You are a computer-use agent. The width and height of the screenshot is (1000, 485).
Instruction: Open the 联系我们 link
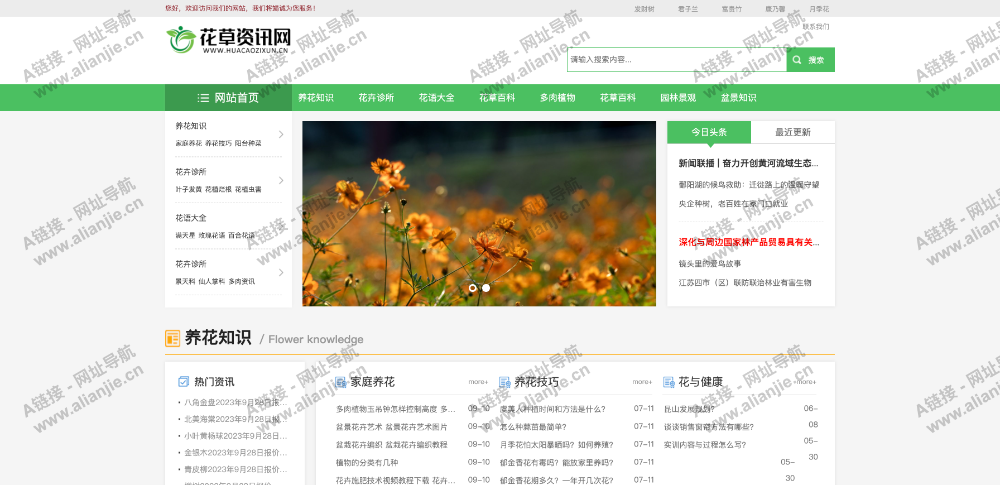pos(816,27)
